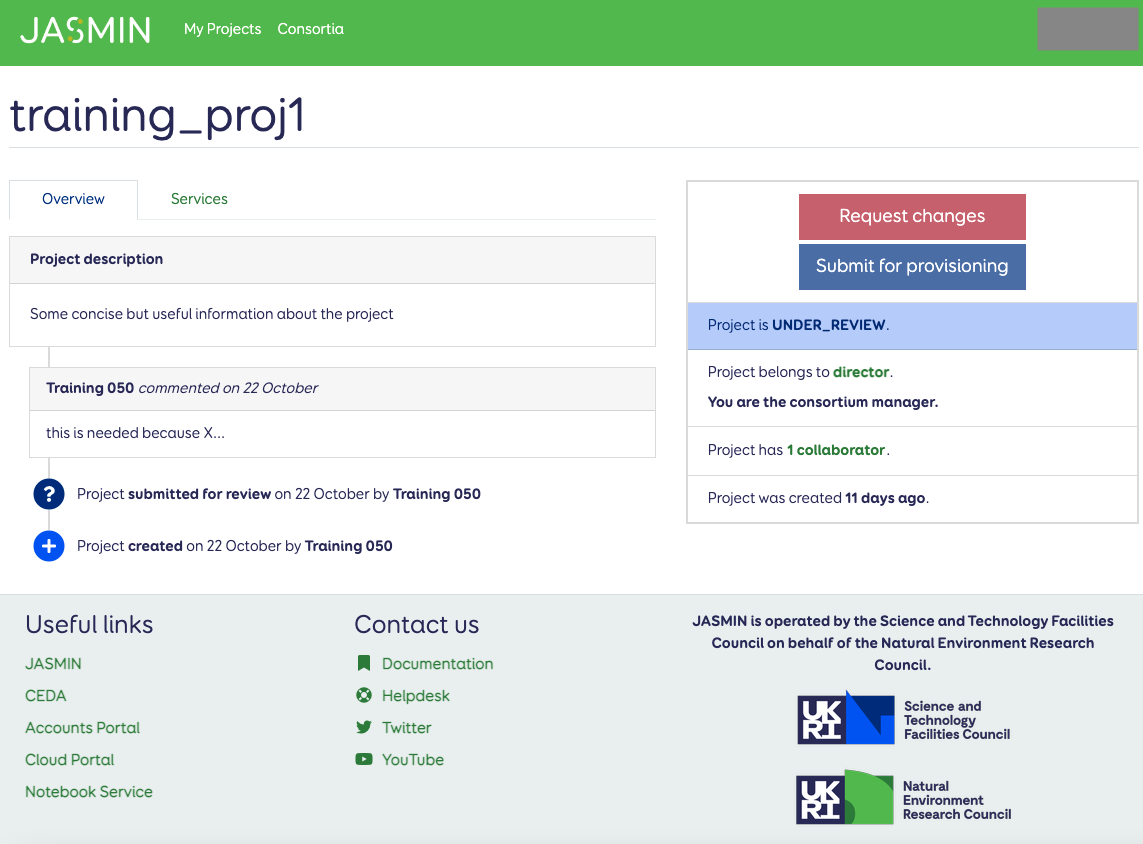Click the Helpdesk lifebuoy icon
This screenshot has height=844, width=1143.
[x=364, y=696]
